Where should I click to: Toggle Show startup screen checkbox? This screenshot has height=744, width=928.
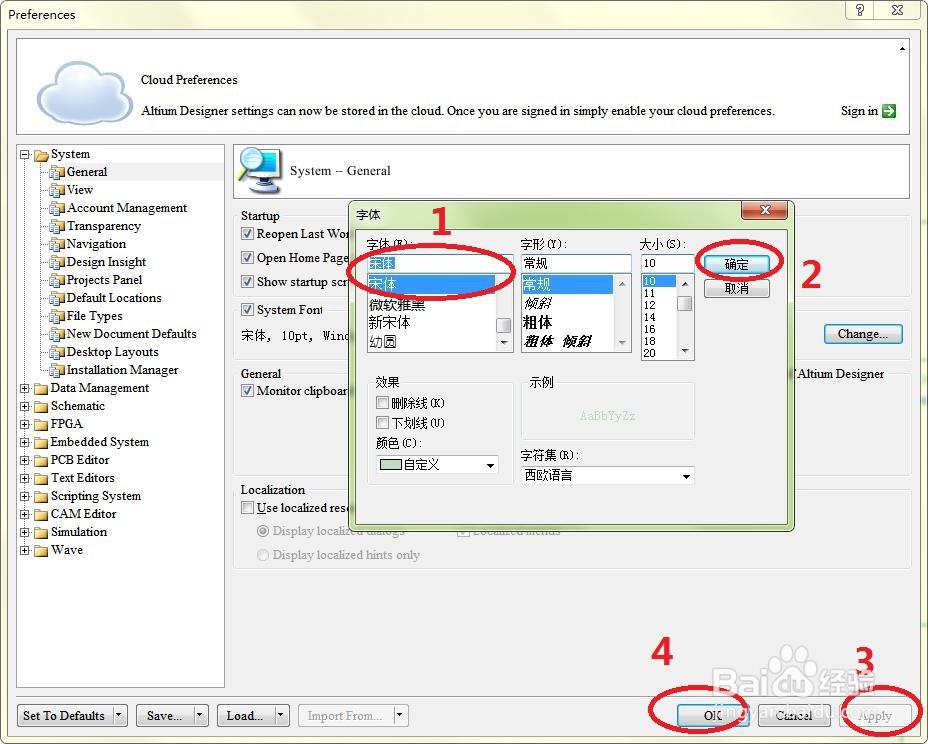(247, 281)
